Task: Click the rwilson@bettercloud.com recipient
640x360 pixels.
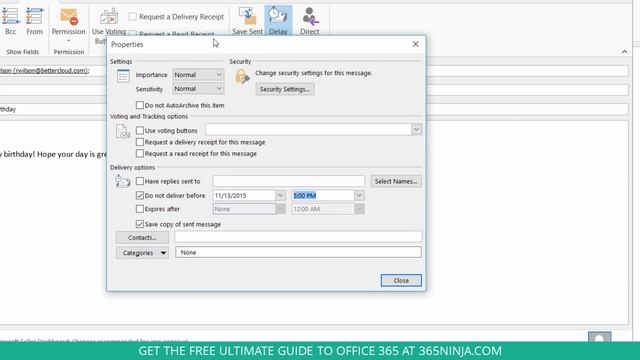Action: pos(44,71)
